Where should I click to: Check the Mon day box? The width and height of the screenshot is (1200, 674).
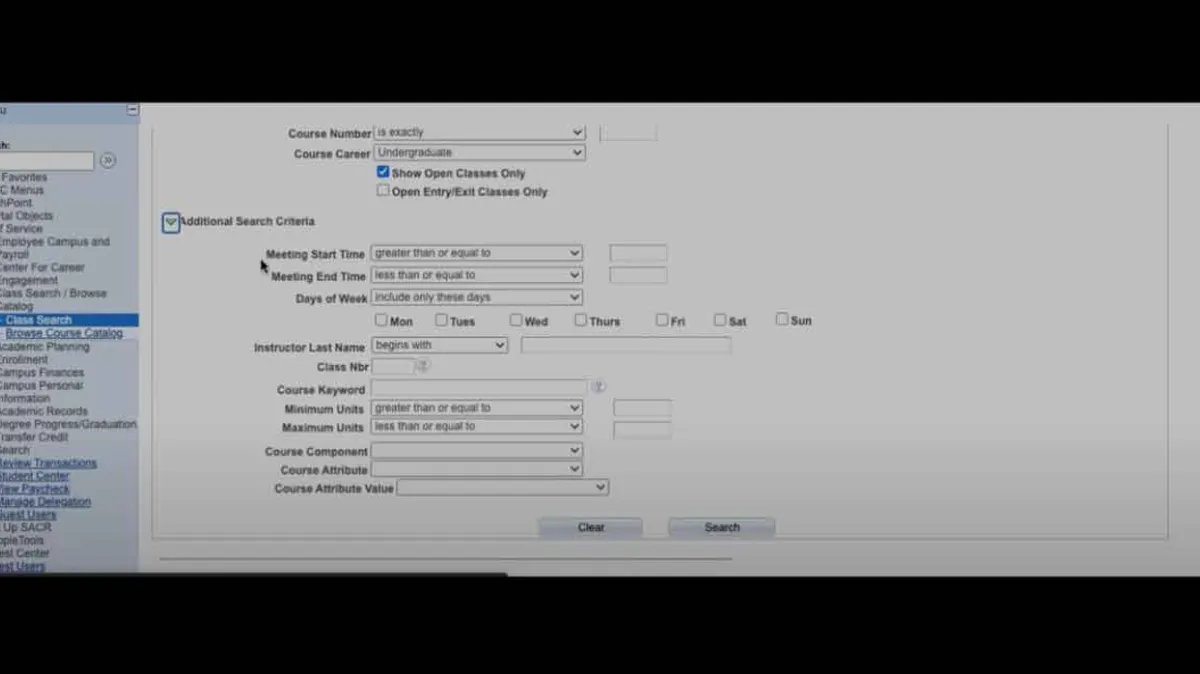[x=381, y=320]
